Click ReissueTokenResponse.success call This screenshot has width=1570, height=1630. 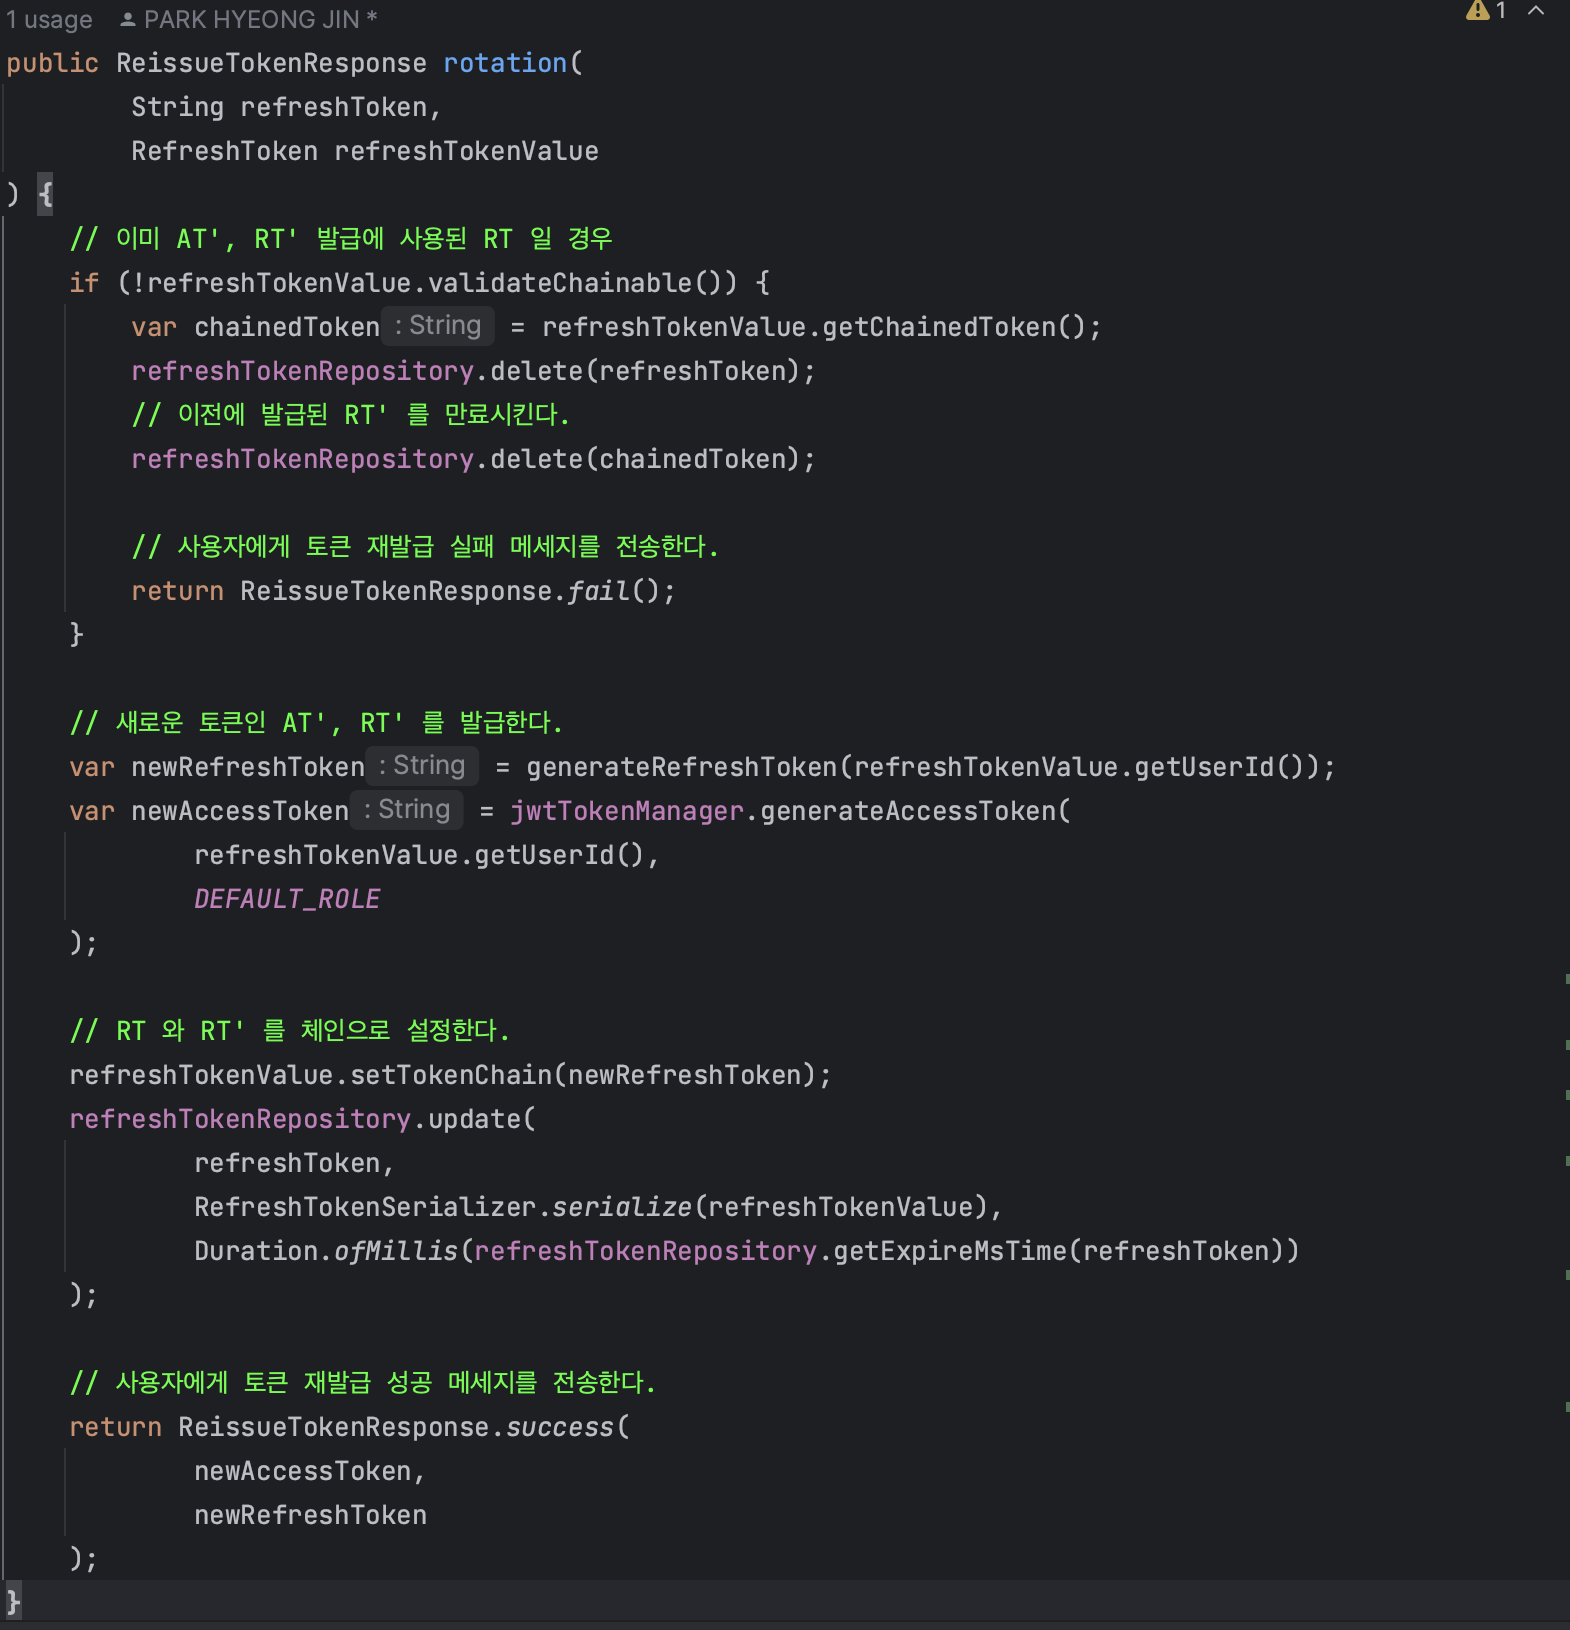click(x=396, y=1427)
